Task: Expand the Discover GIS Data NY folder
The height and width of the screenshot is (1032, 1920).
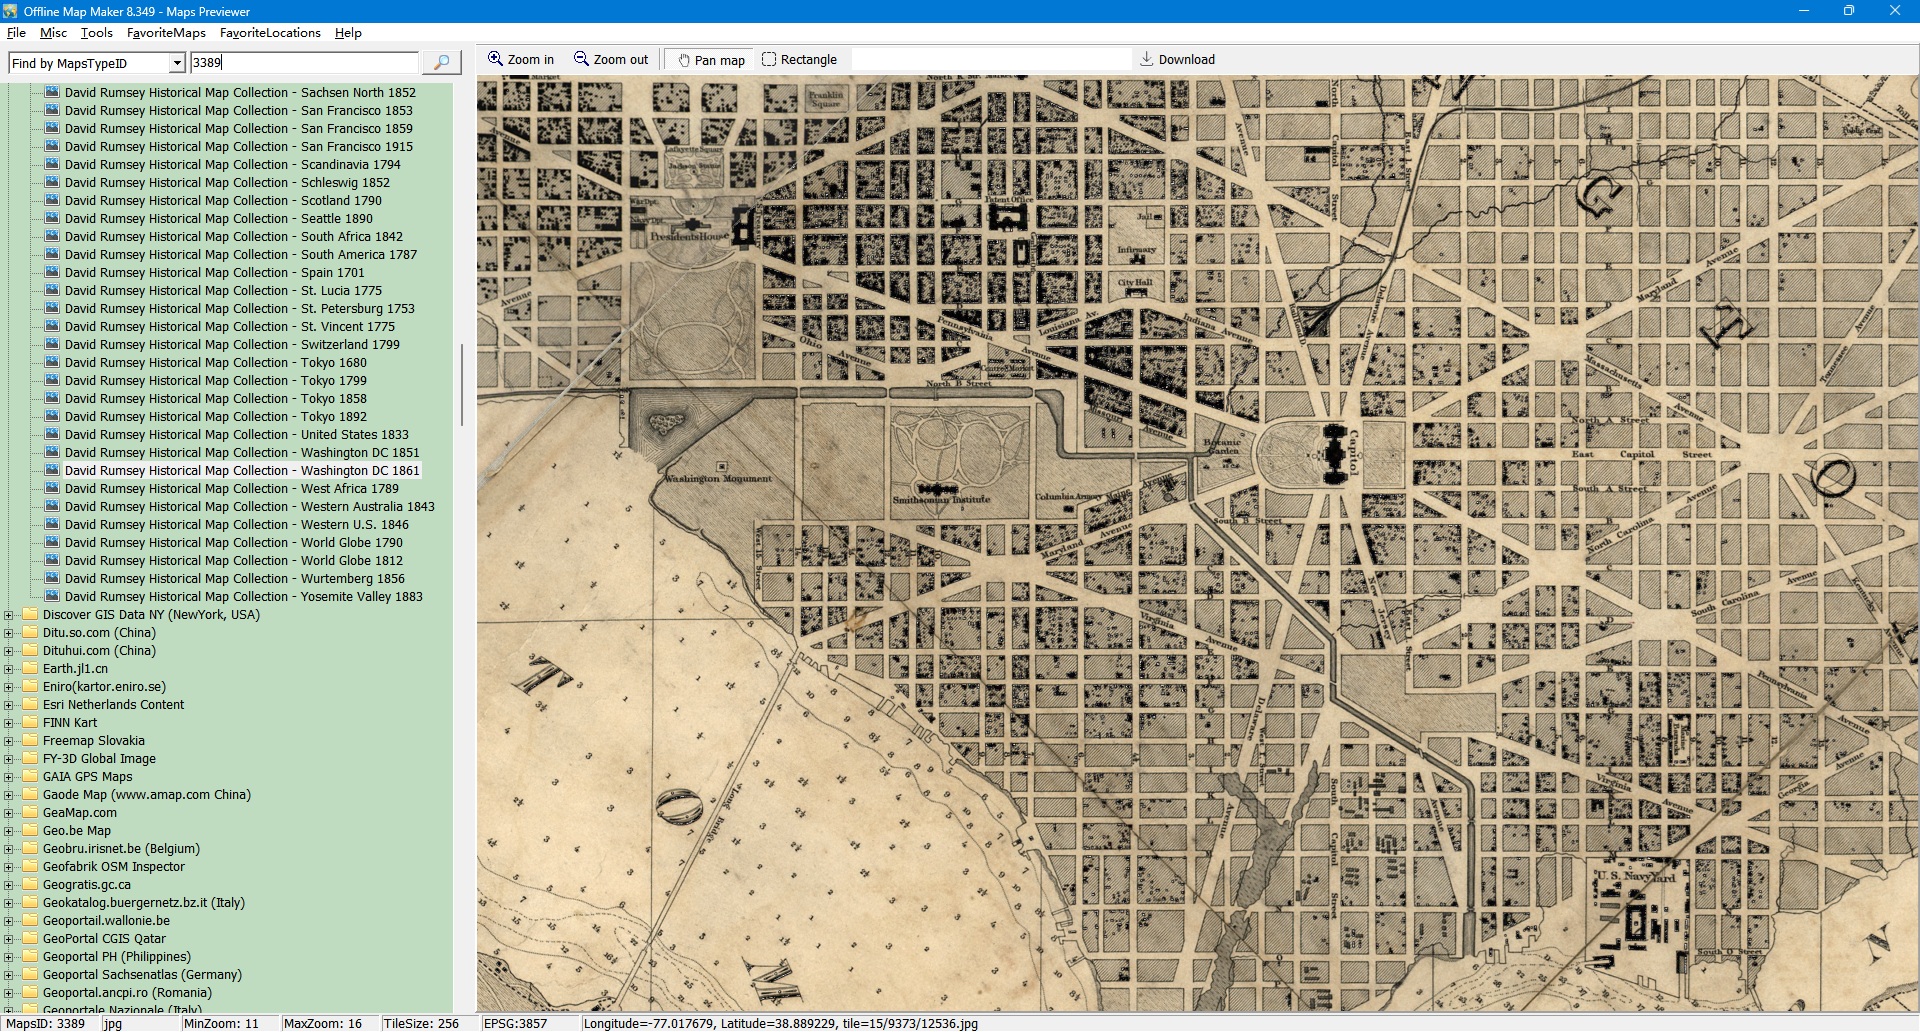Action: [x=9, y=615]
